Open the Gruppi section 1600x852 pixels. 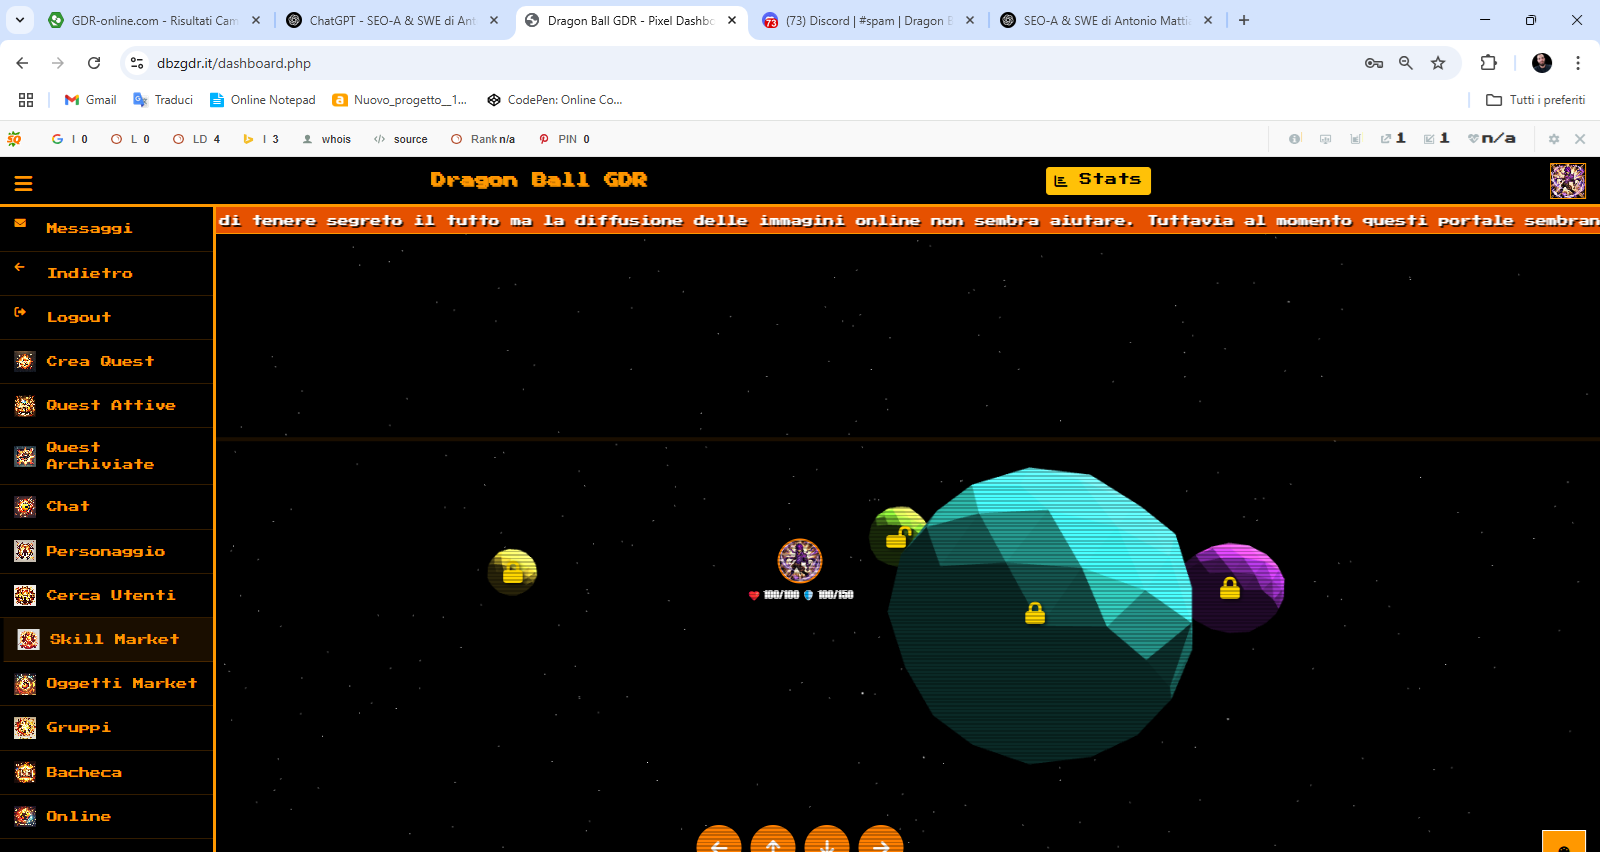coord(107,727)
